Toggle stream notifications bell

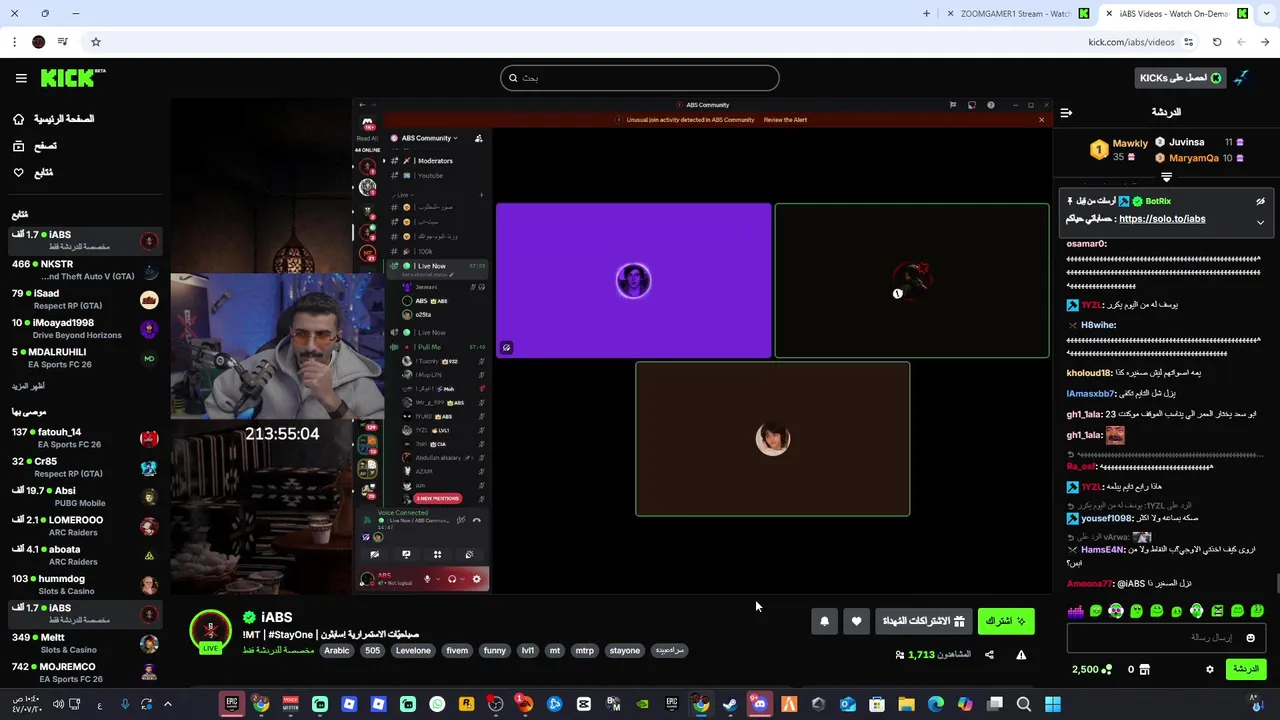824,621
